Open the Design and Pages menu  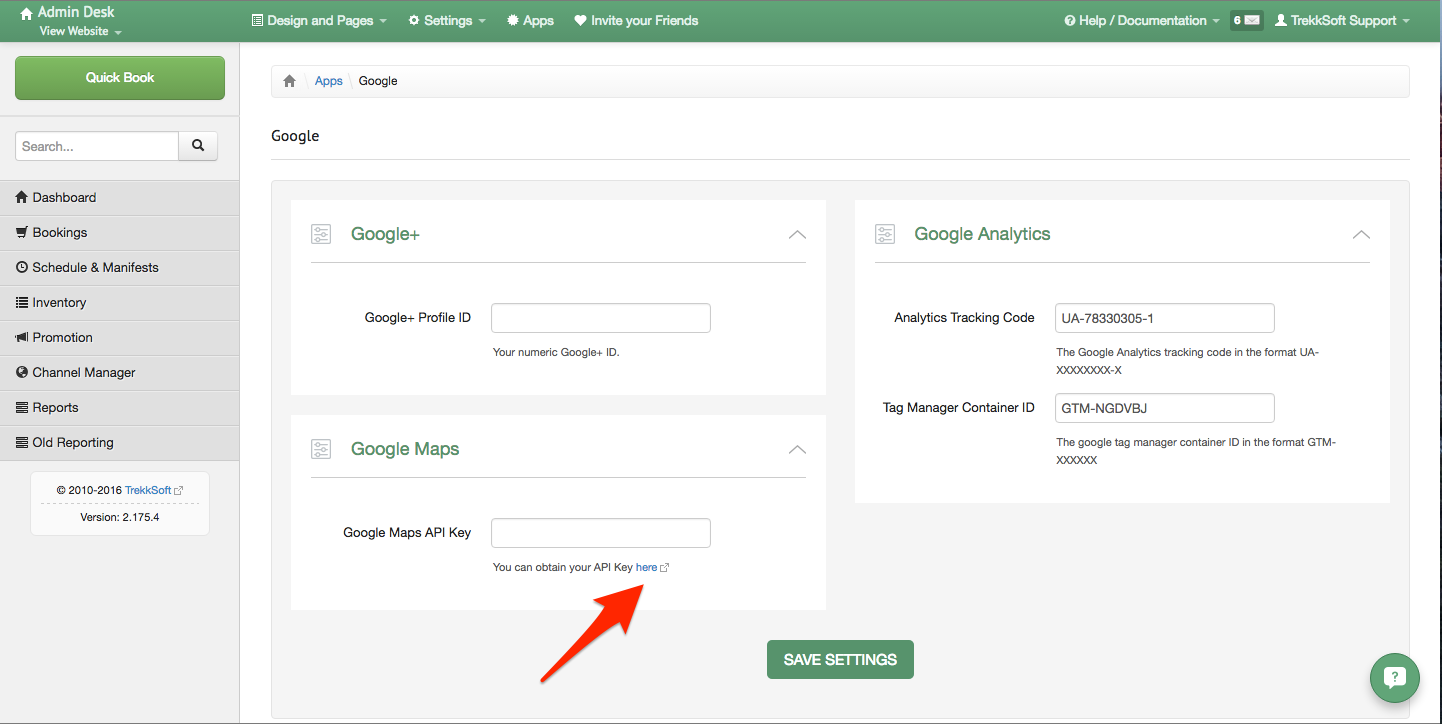pos(318,20)
